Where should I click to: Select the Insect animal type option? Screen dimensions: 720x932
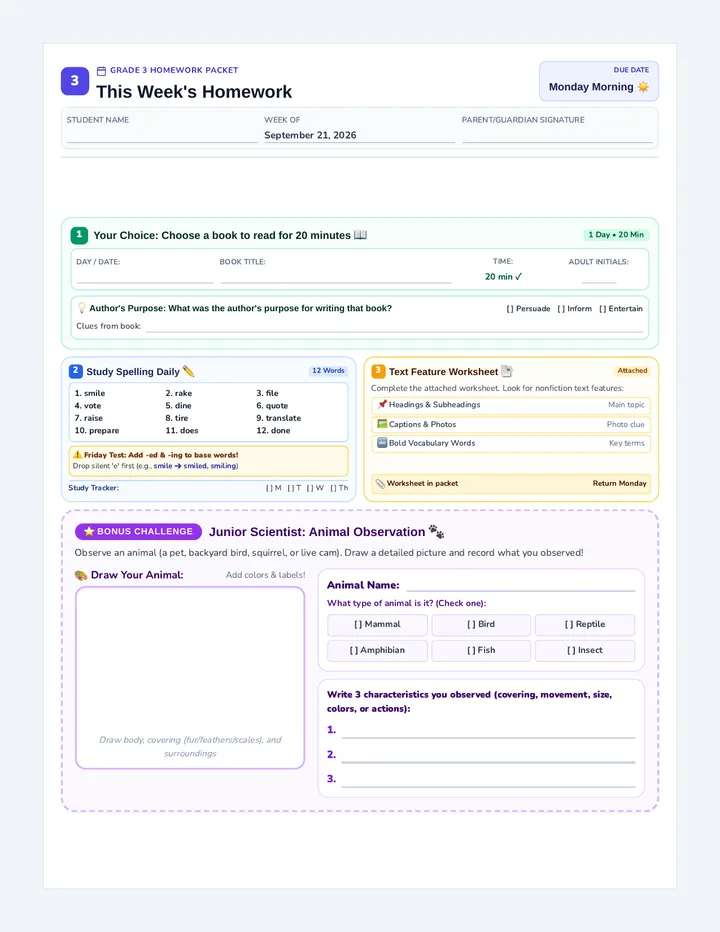pyautogui.click(x=585, y=651)
